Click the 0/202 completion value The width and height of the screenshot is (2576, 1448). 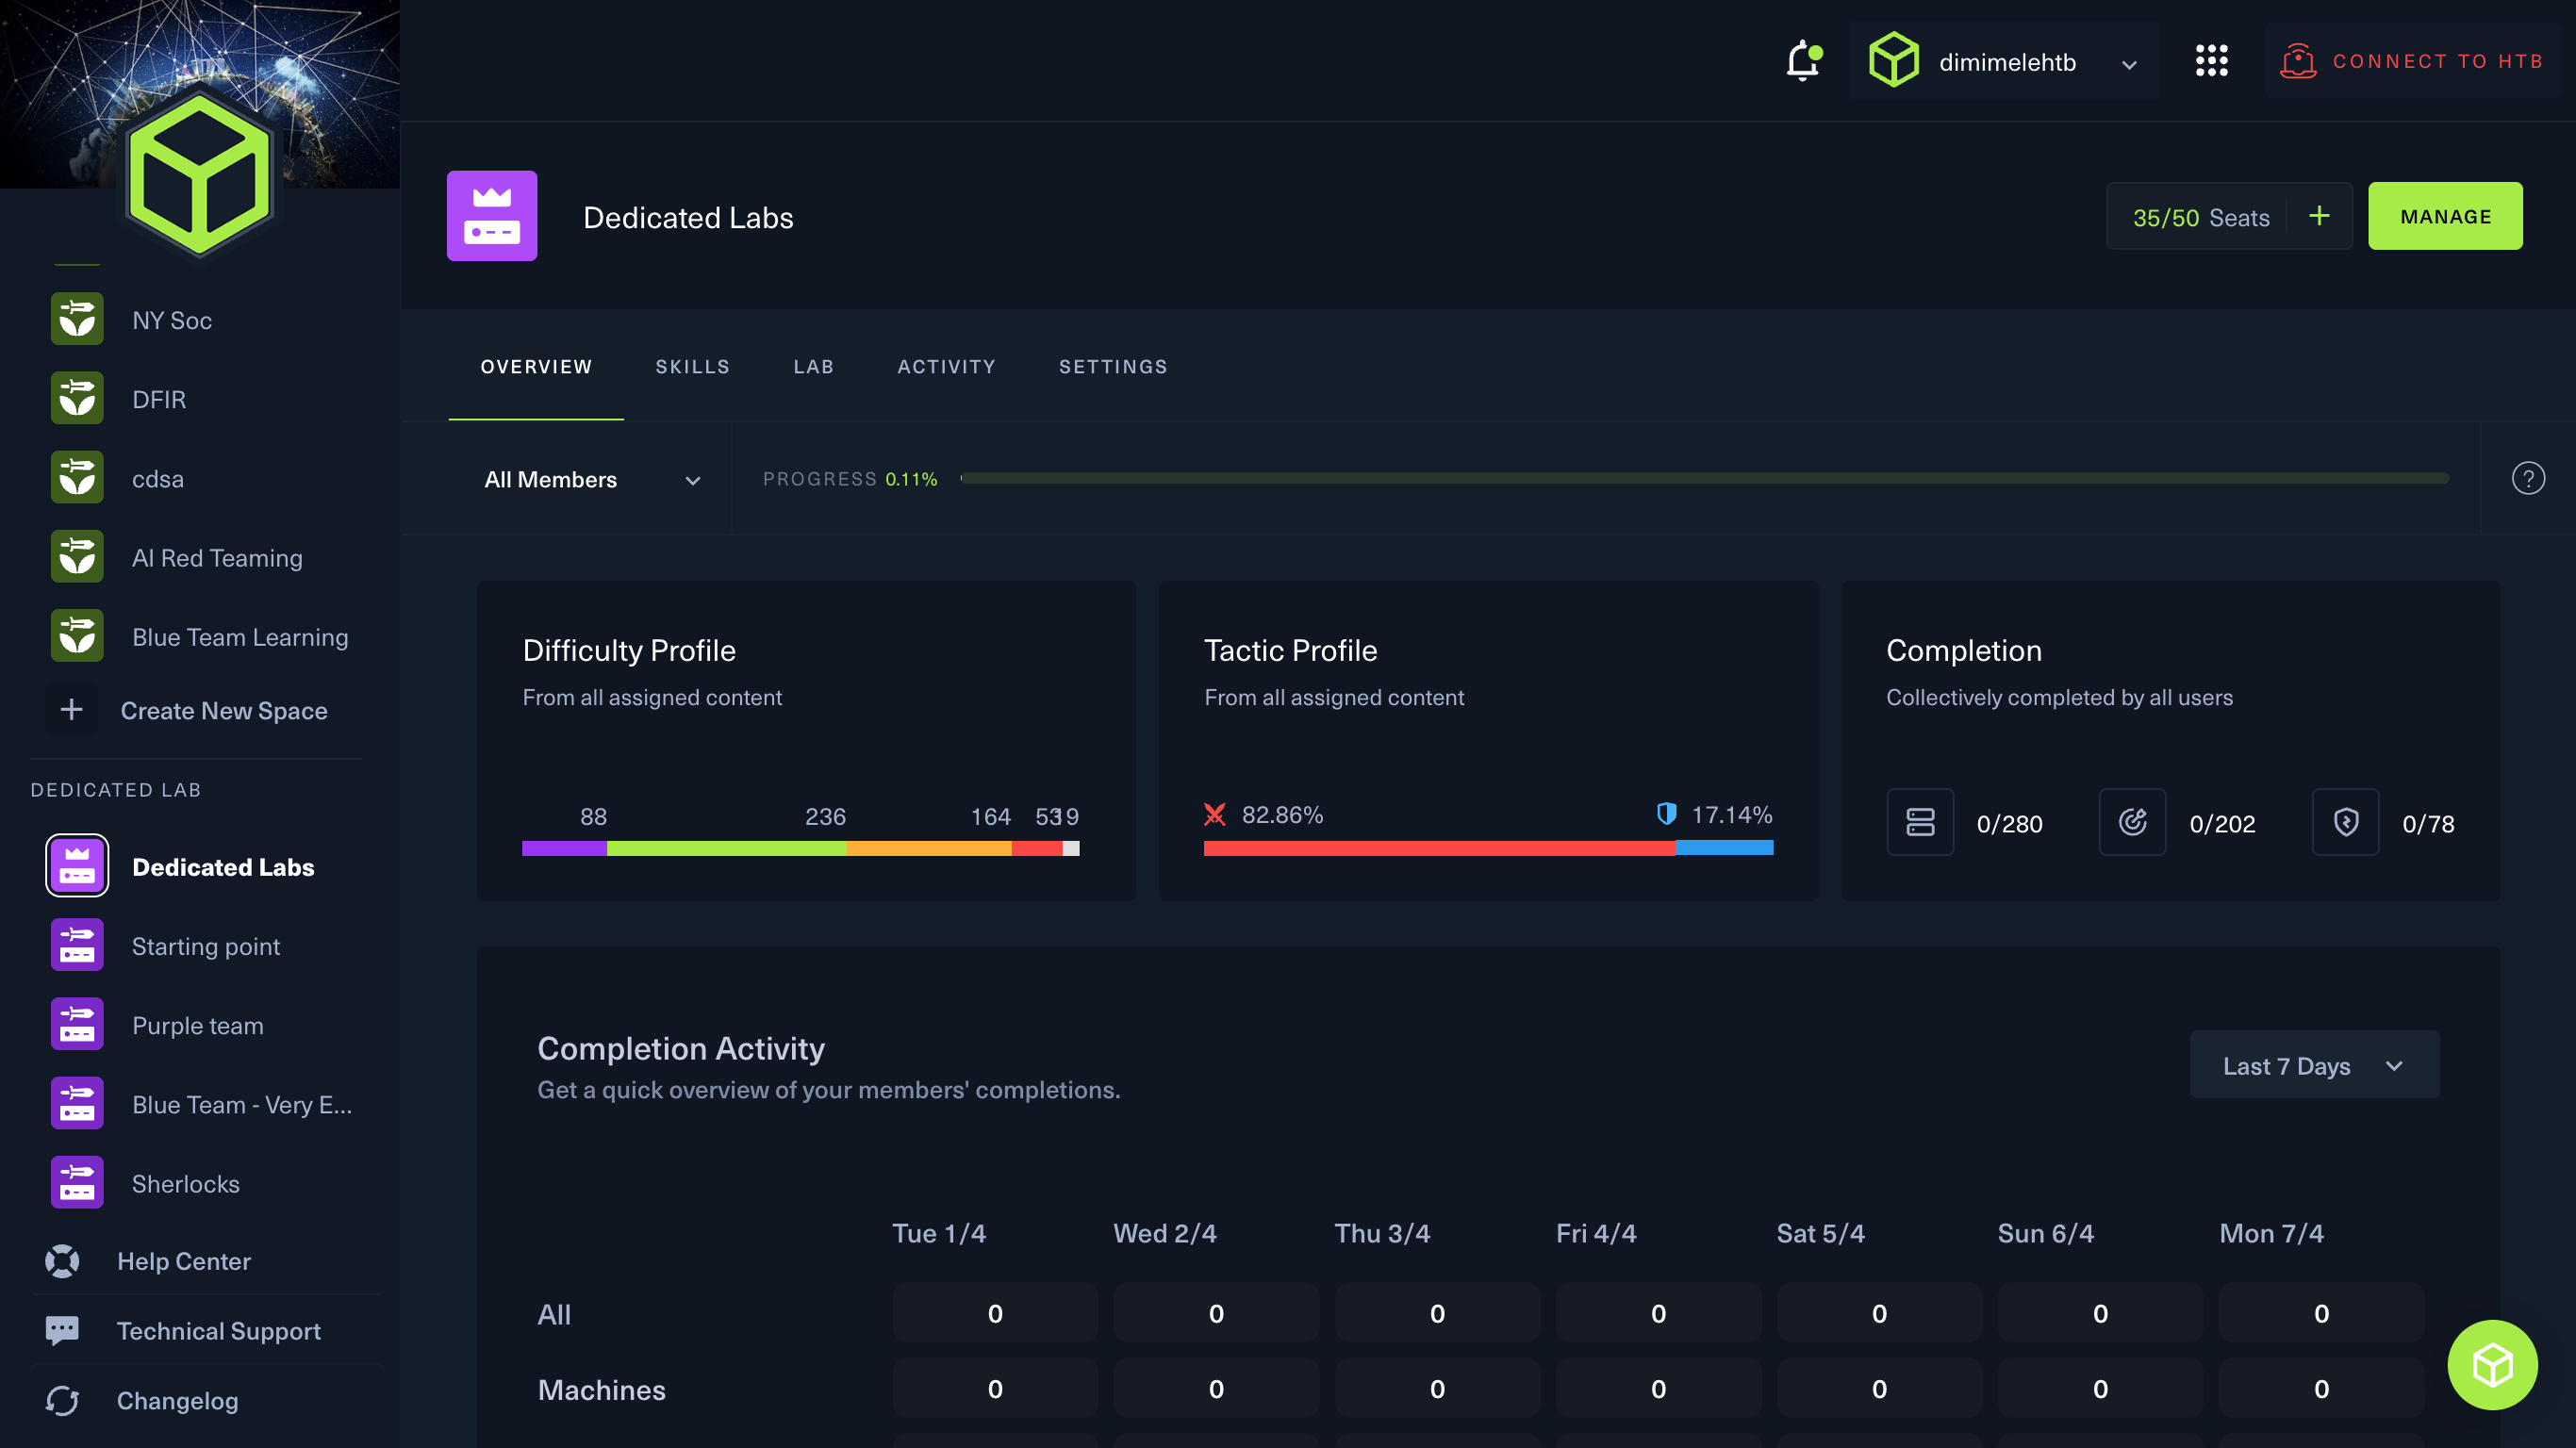pyautogui.click(x=2222, y=824)
